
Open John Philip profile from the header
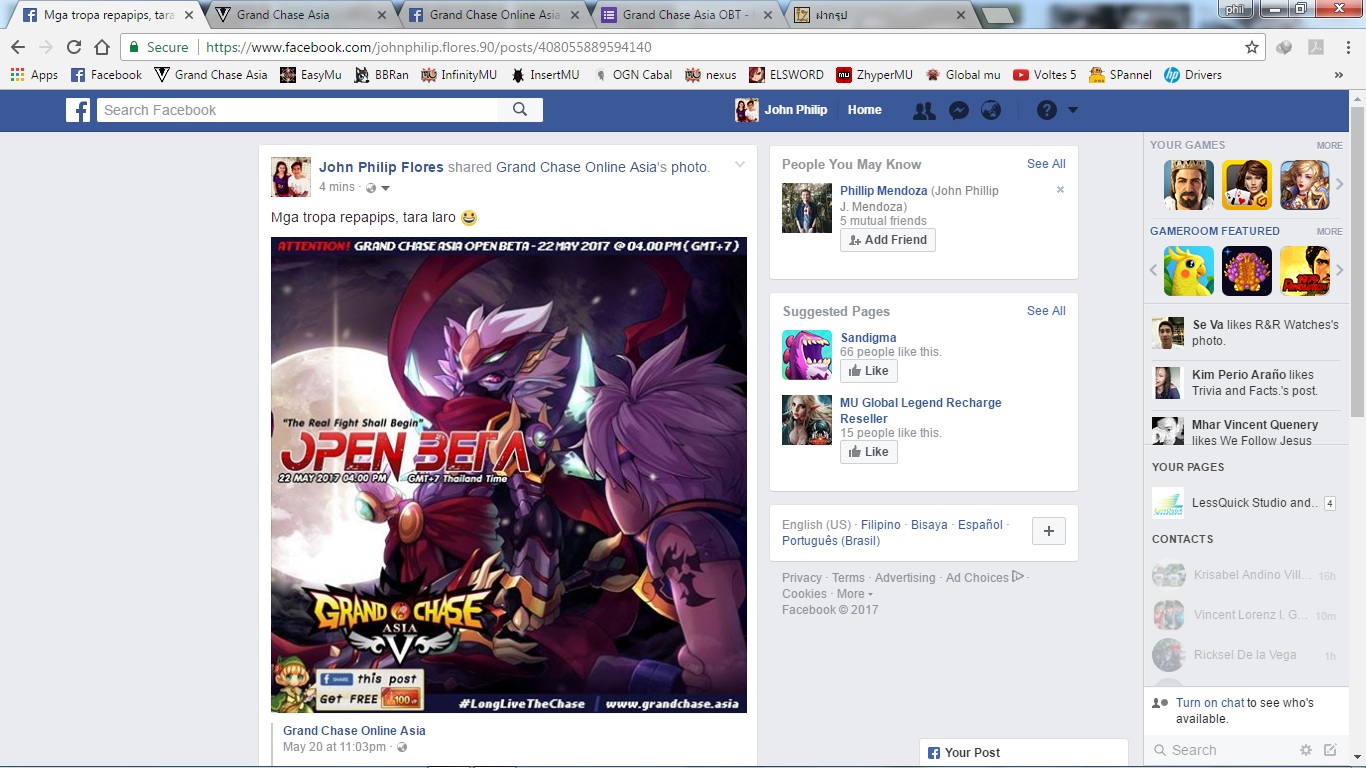coord(781,110)
